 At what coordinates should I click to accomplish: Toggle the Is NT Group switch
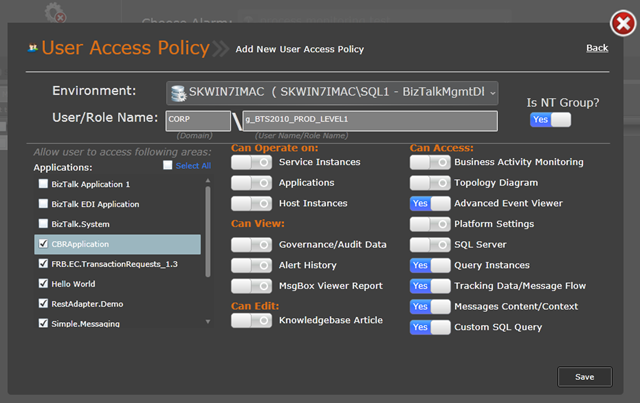click(550, 120)
